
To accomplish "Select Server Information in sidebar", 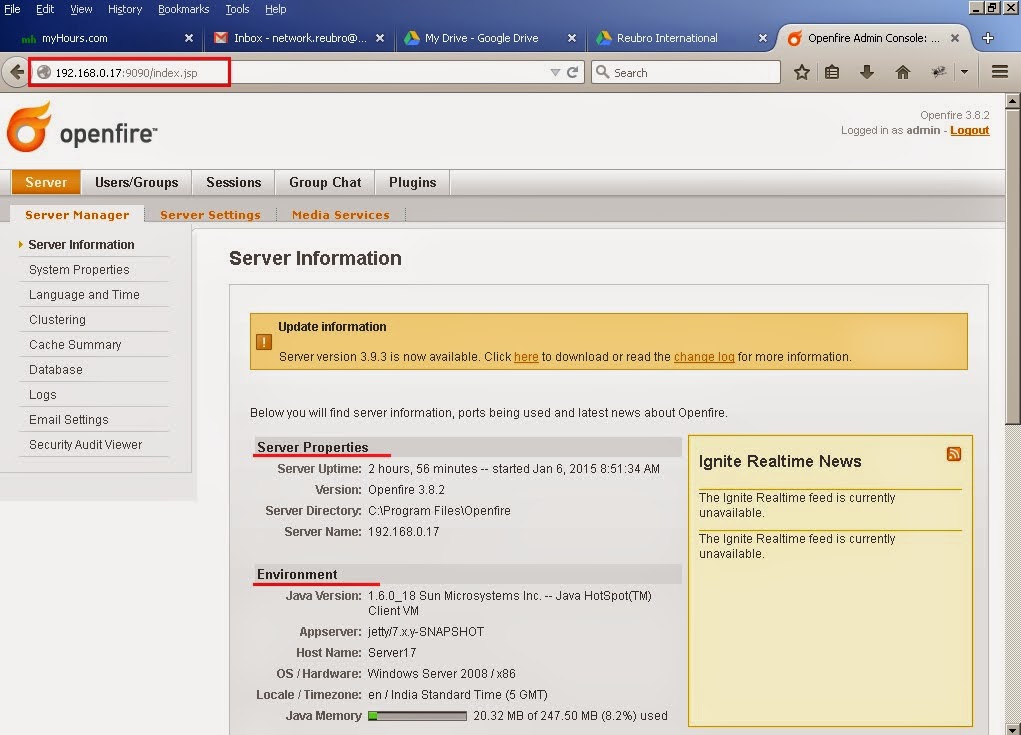I will 81,245.
